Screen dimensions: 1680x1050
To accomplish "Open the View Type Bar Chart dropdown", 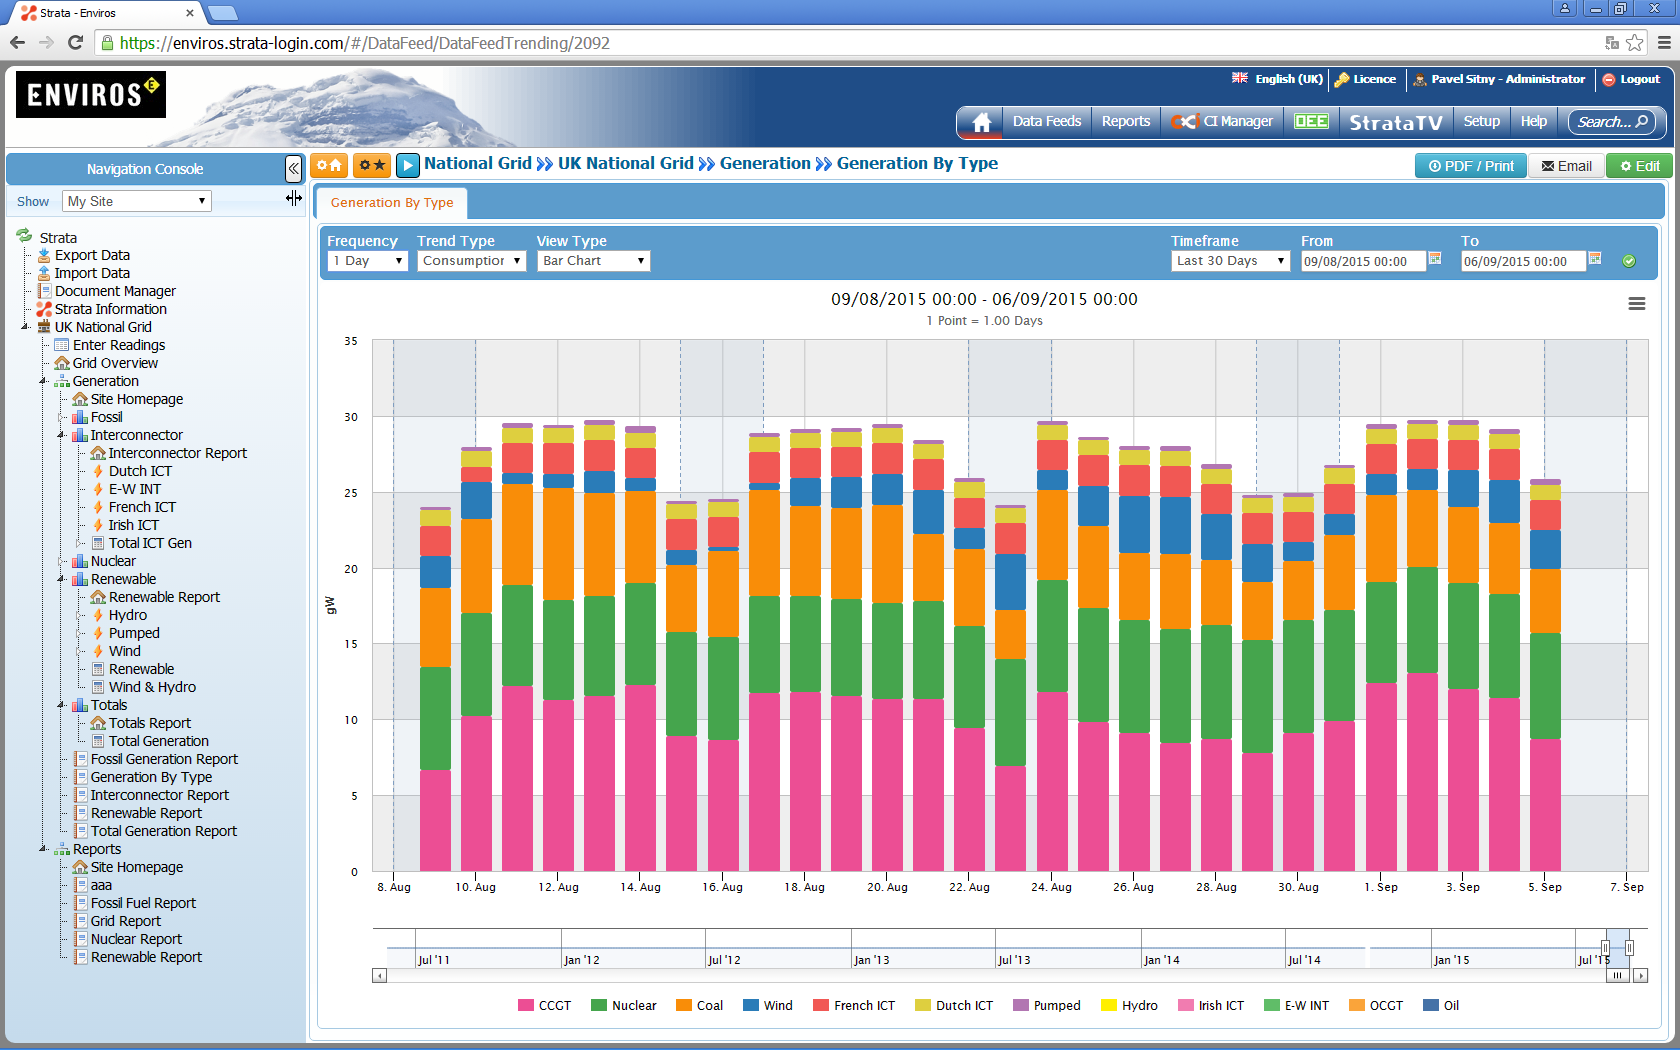I will [x=594, y=261].
